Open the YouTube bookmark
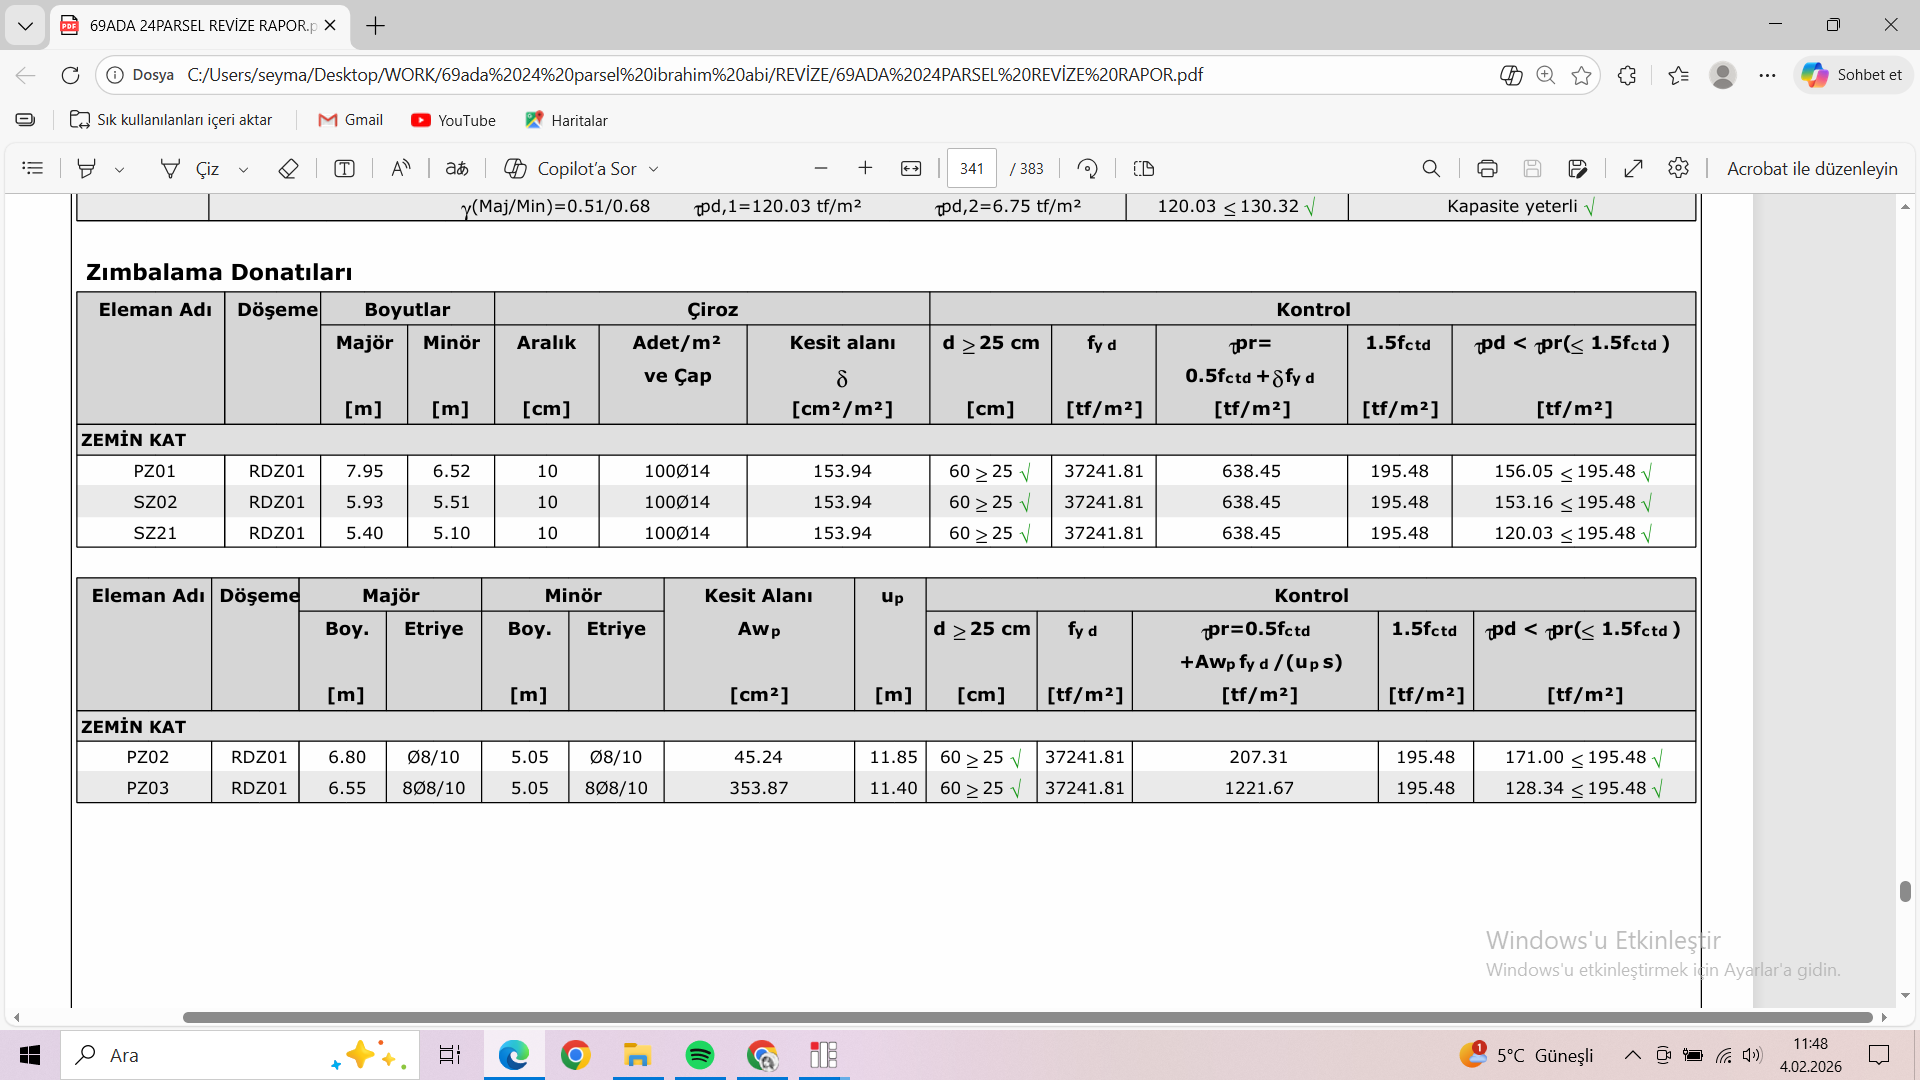1920x1080 pixels. [x=453, y=120]
